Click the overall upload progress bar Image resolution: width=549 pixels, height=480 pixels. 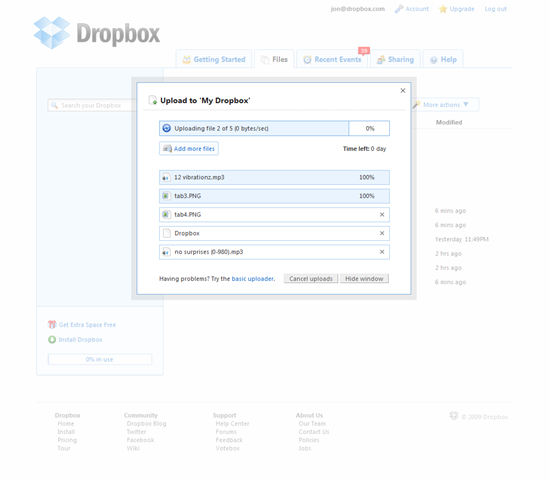[x=274, y=128]
